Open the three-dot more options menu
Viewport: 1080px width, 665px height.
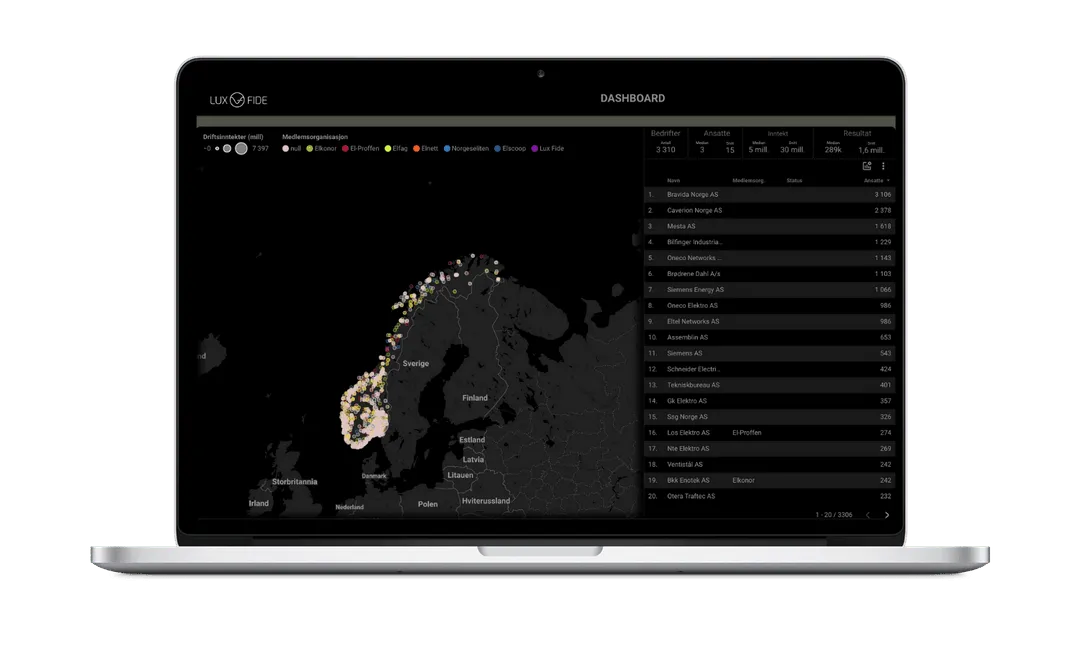coord(883,166)
